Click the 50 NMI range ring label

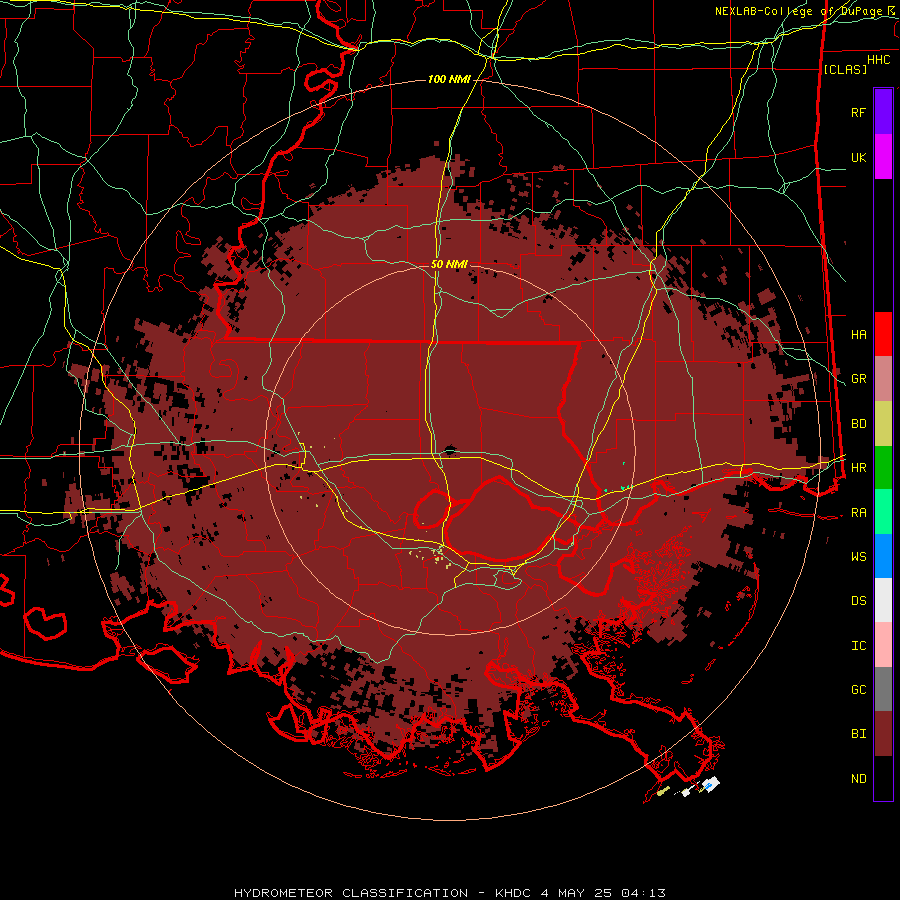(x=449, y=264)
